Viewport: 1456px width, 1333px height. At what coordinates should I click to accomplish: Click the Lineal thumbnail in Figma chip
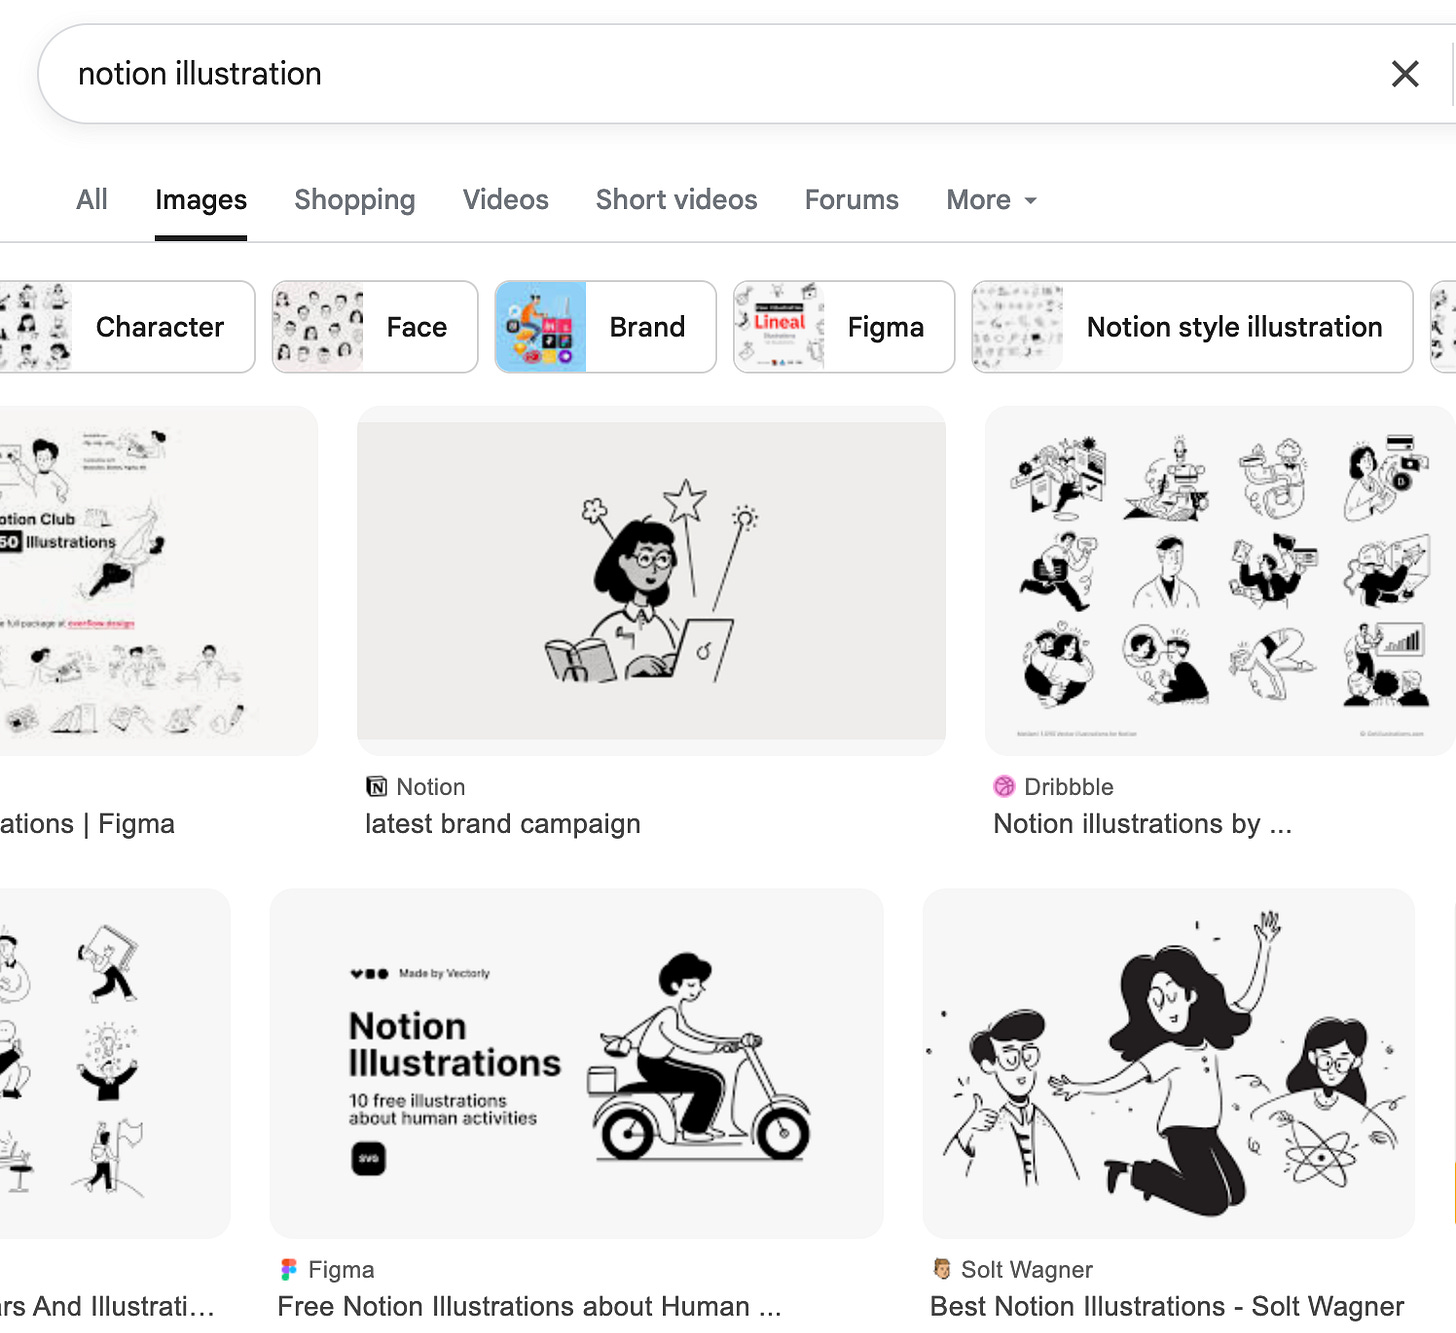click(779, 327)
